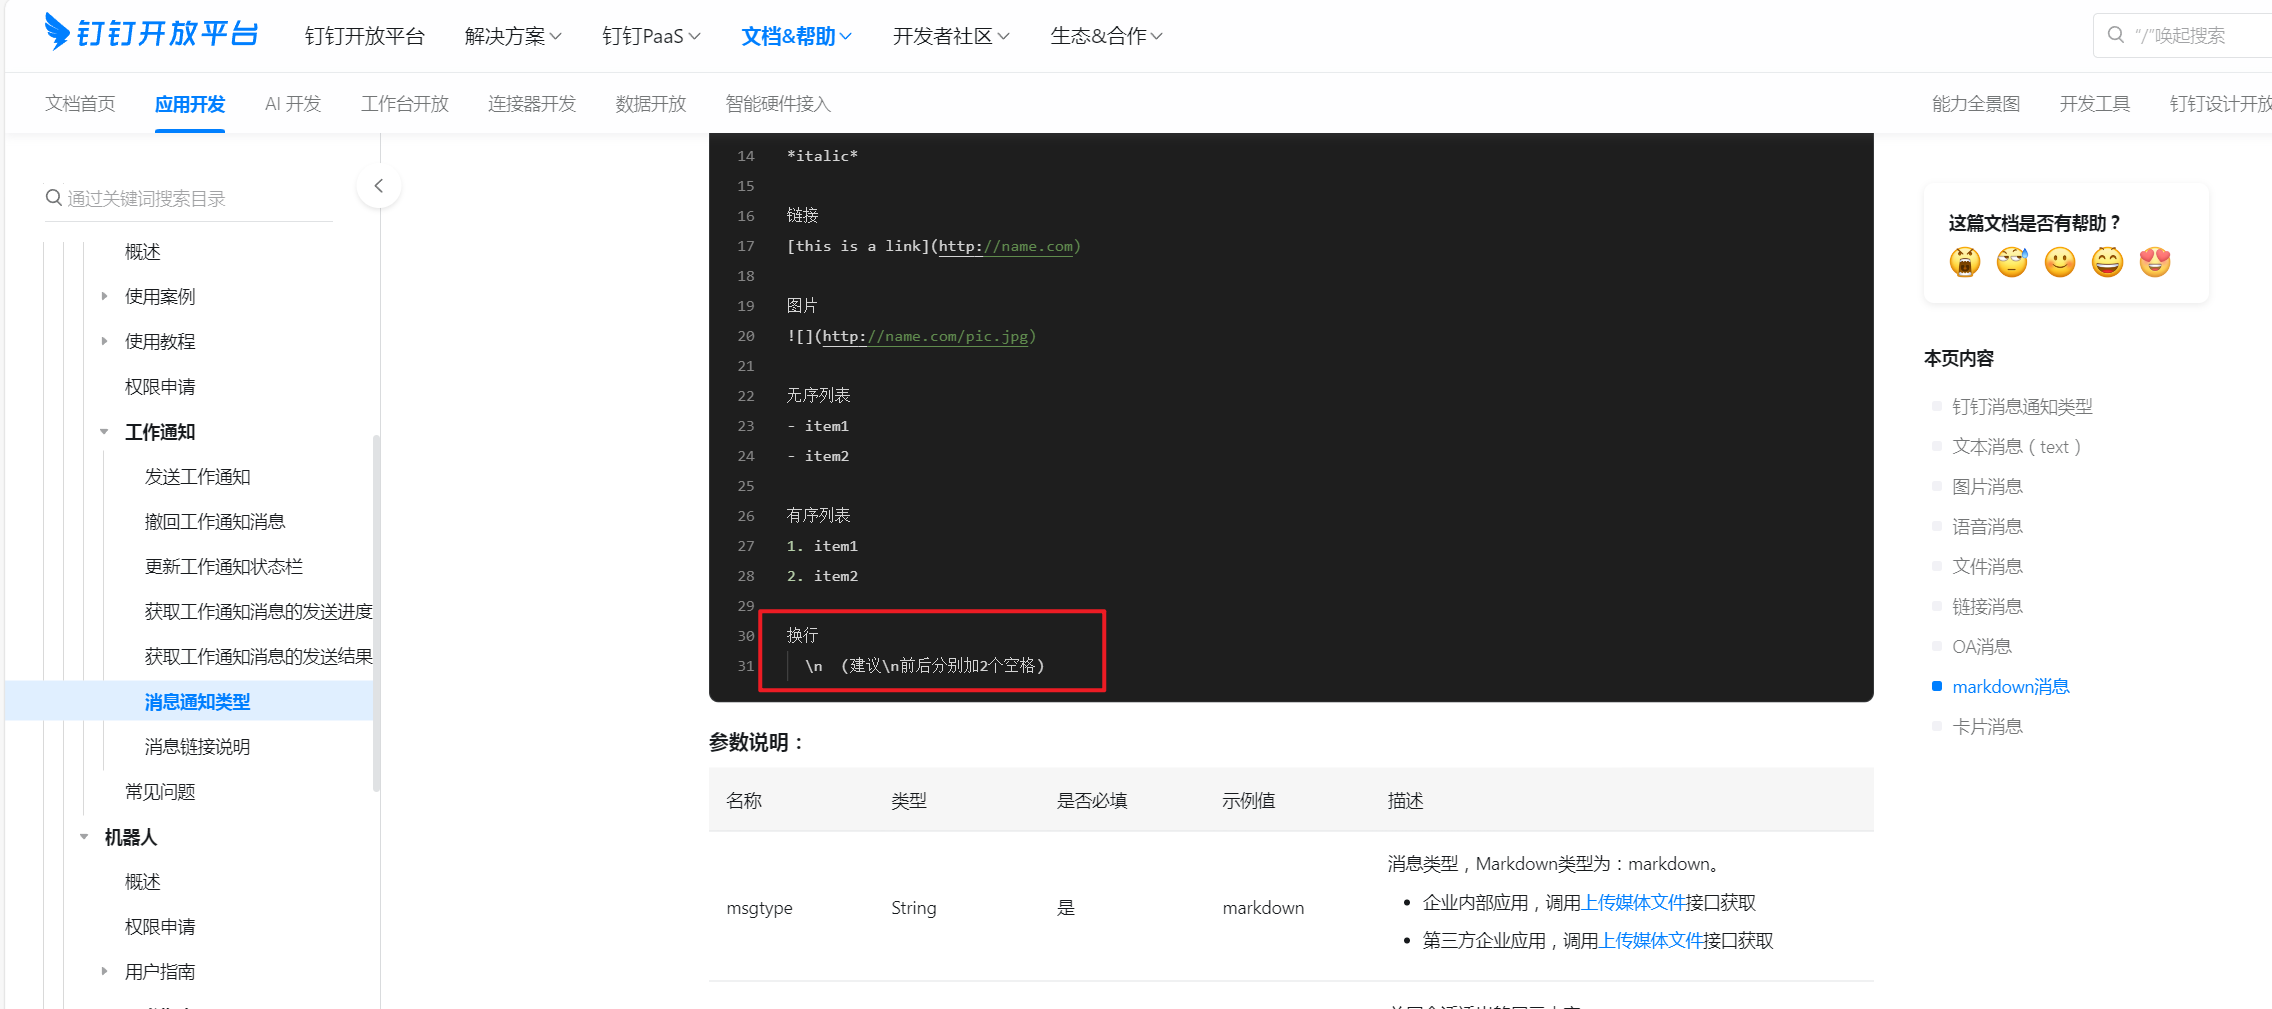Jump to OA消息 section
Image resolution: width=2272 pixels, height=1009 pixels.
tap(1982, 646)
